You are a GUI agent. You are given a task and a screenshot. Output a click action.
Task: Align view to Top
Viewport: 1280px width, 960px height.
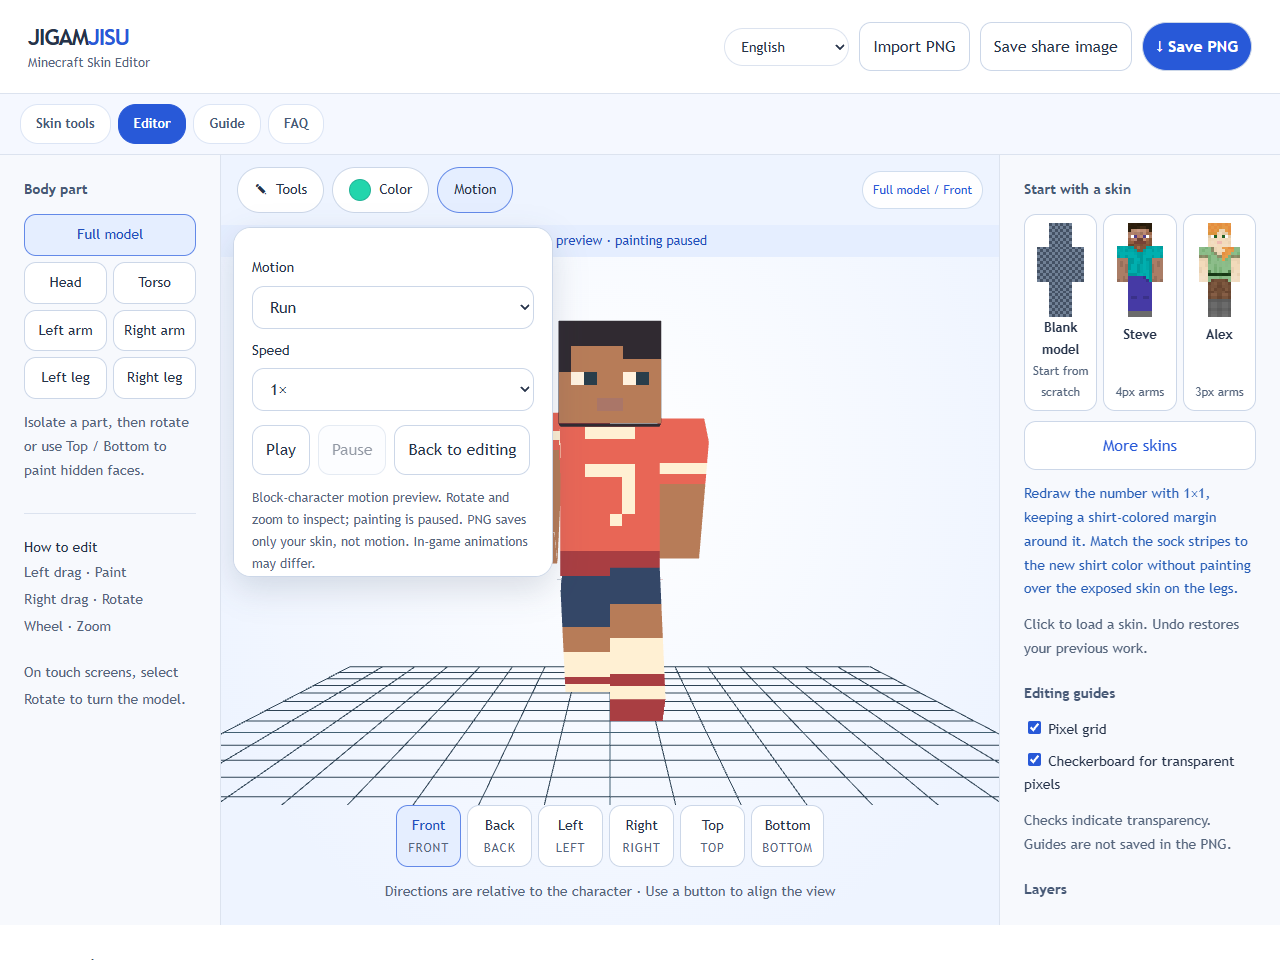[712, 836]
